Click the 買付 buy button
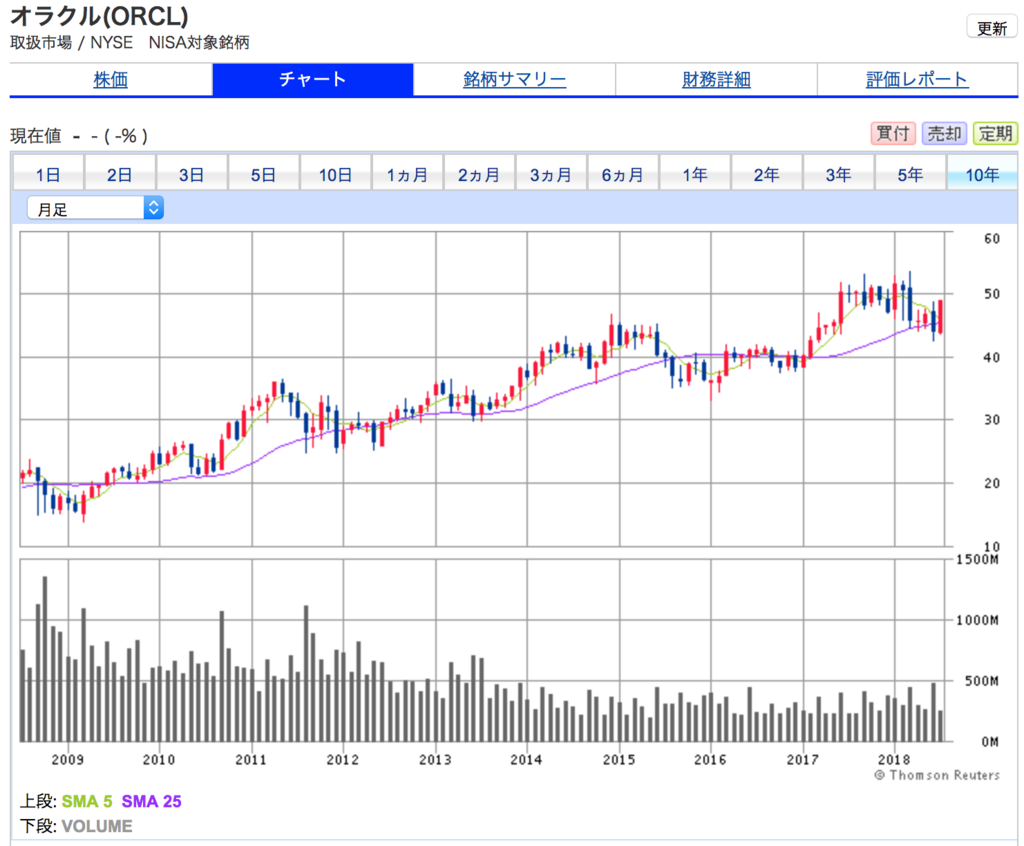Viewport: 1024px width, 846px height. point(893,133)
